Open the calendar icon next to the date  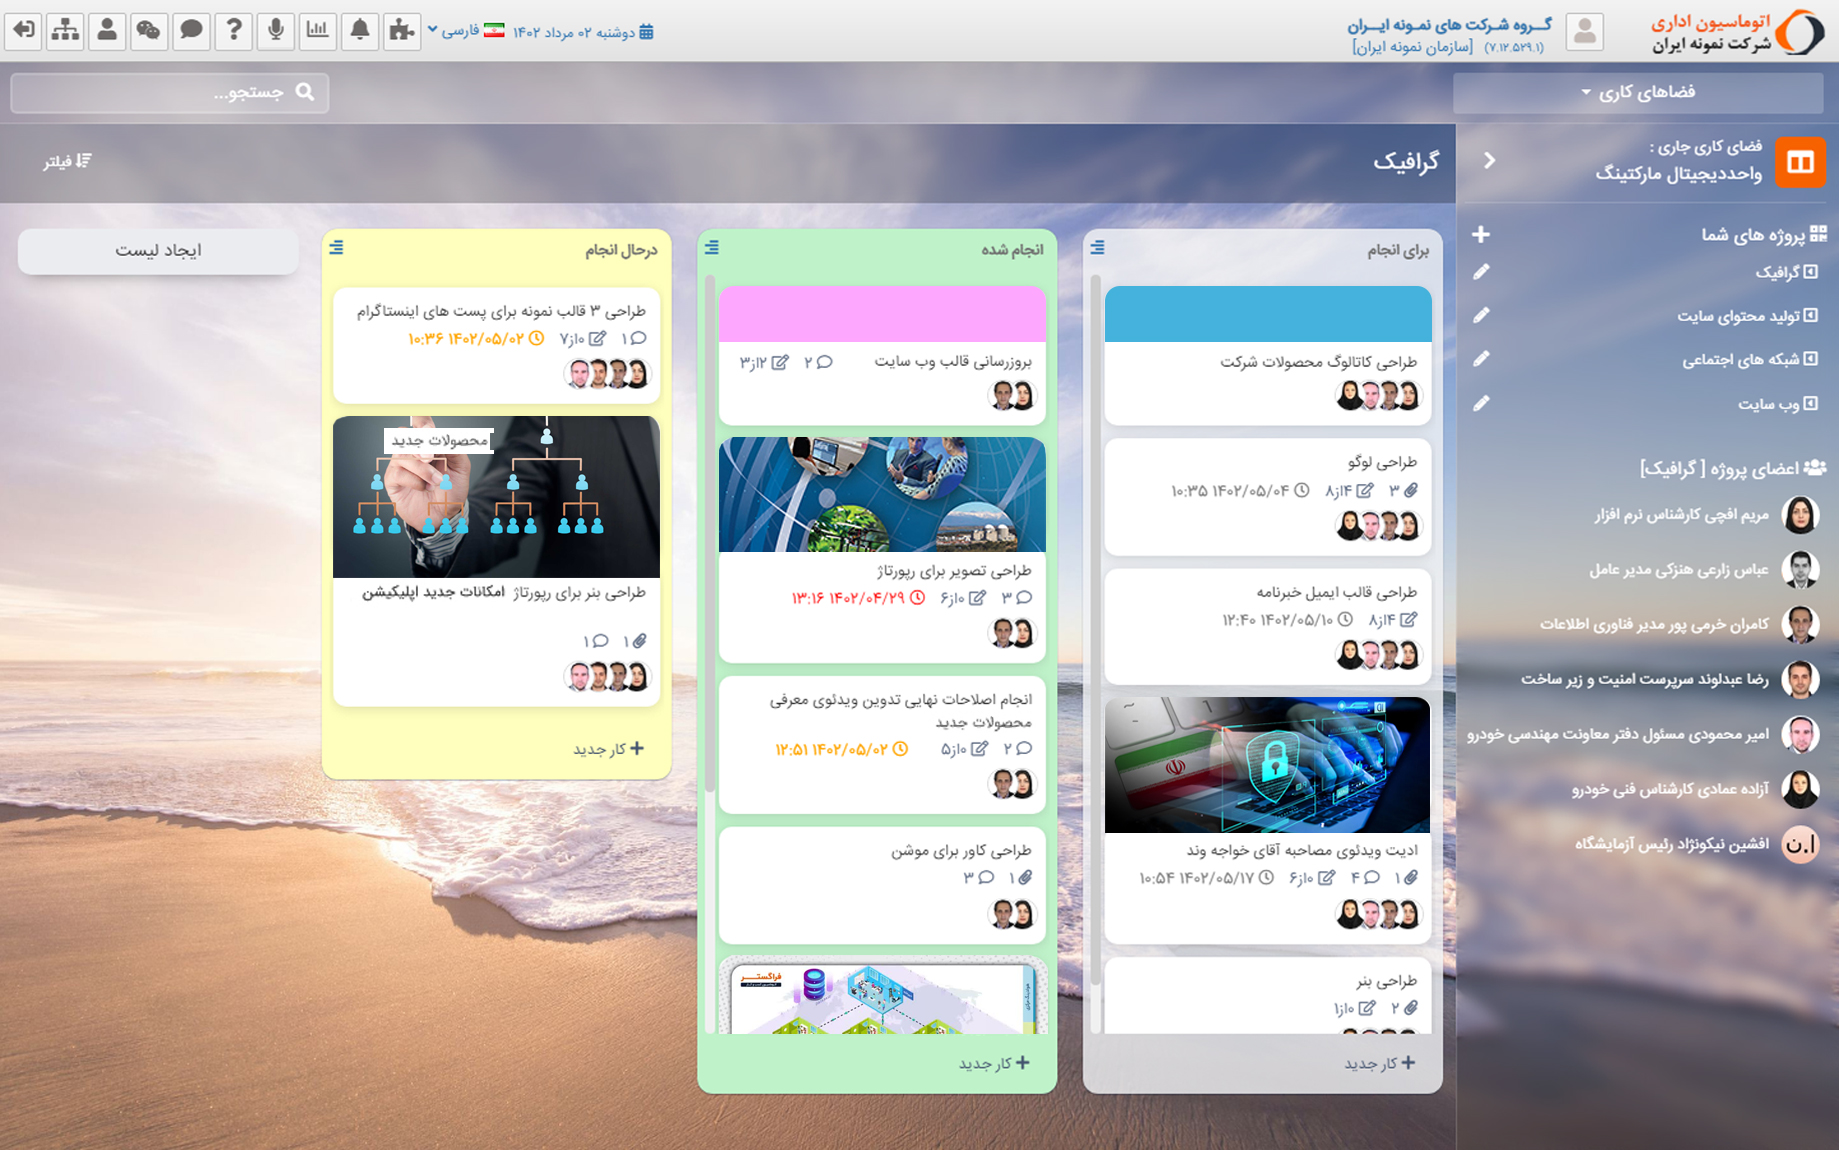point(648,31)
